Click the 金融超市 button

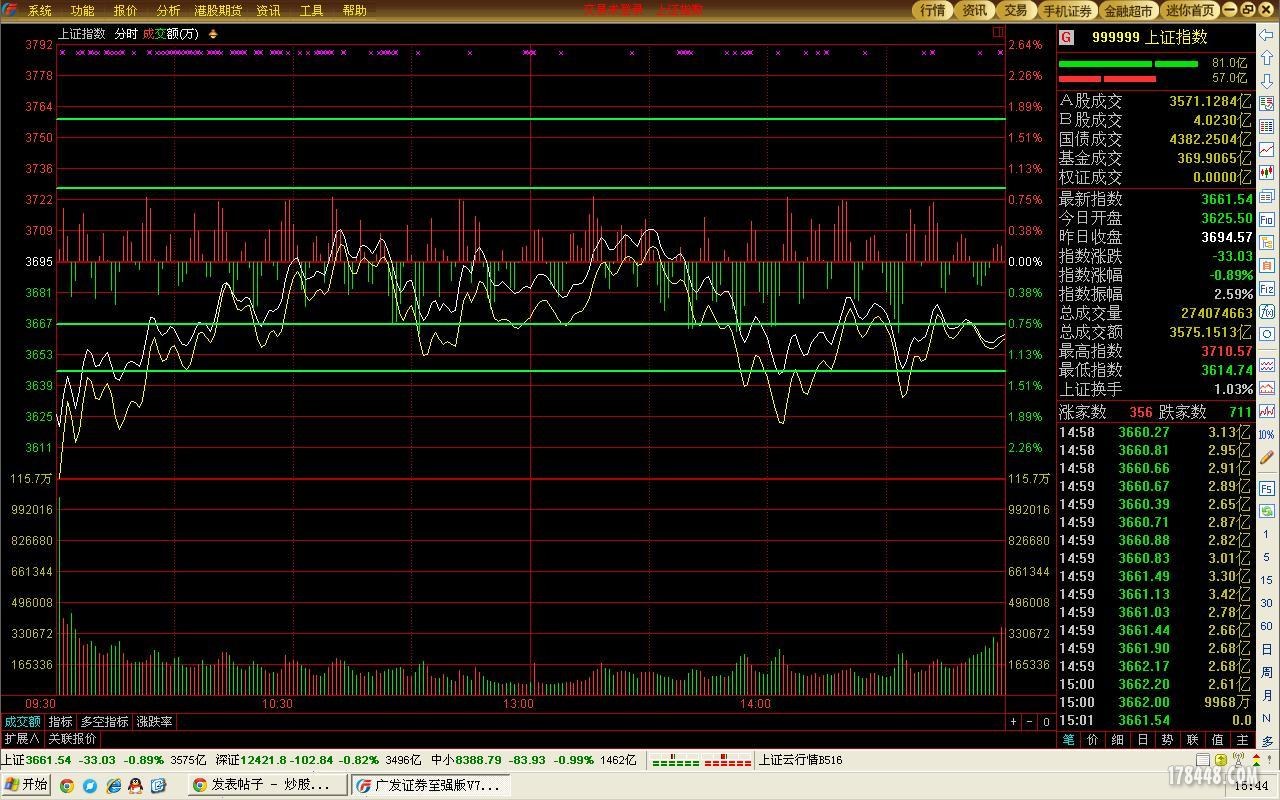click(1129, 10)
